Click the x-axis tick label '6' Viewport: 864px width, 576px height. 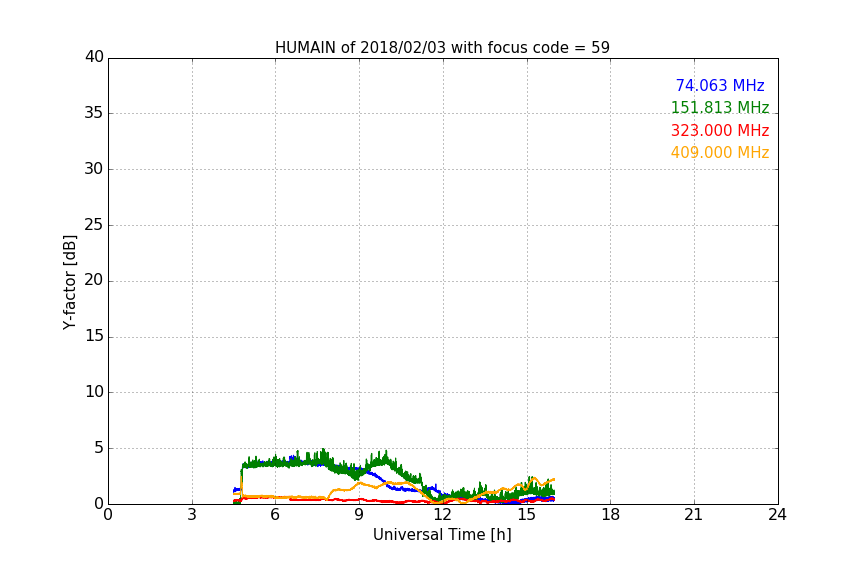coord(276,515)
